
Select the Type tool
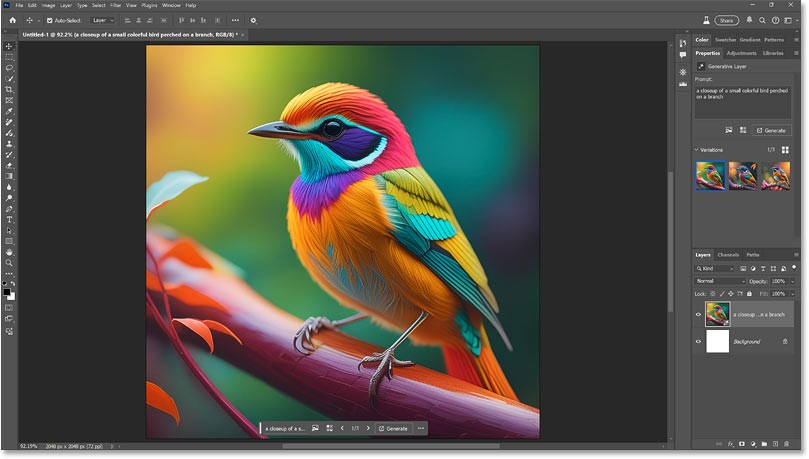(9, 219)
